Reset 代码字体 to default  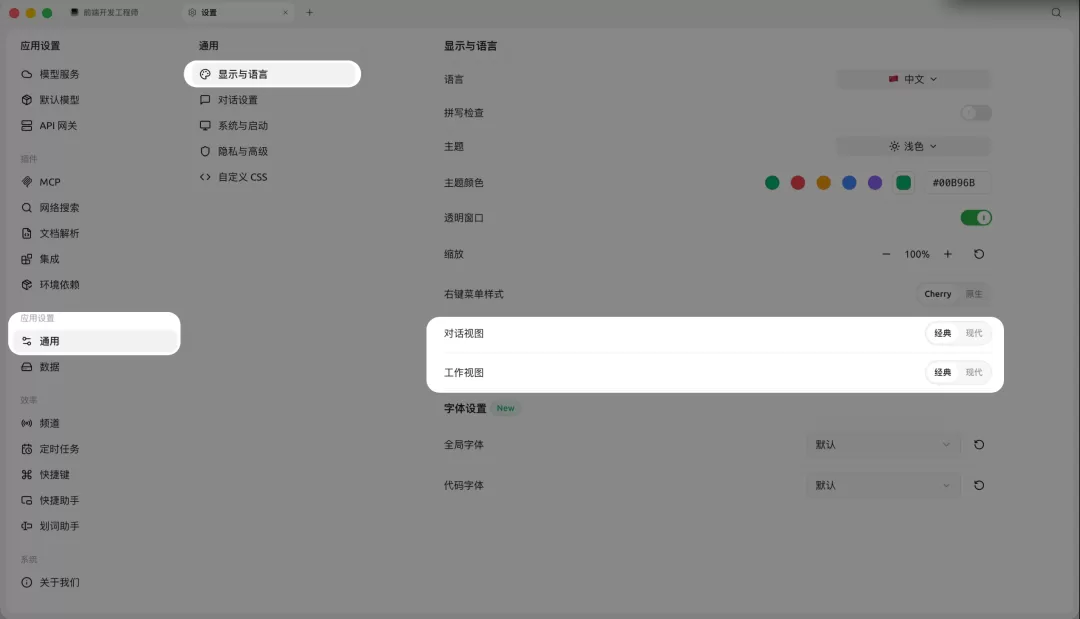pyautogui.click(x=979, y=485)
